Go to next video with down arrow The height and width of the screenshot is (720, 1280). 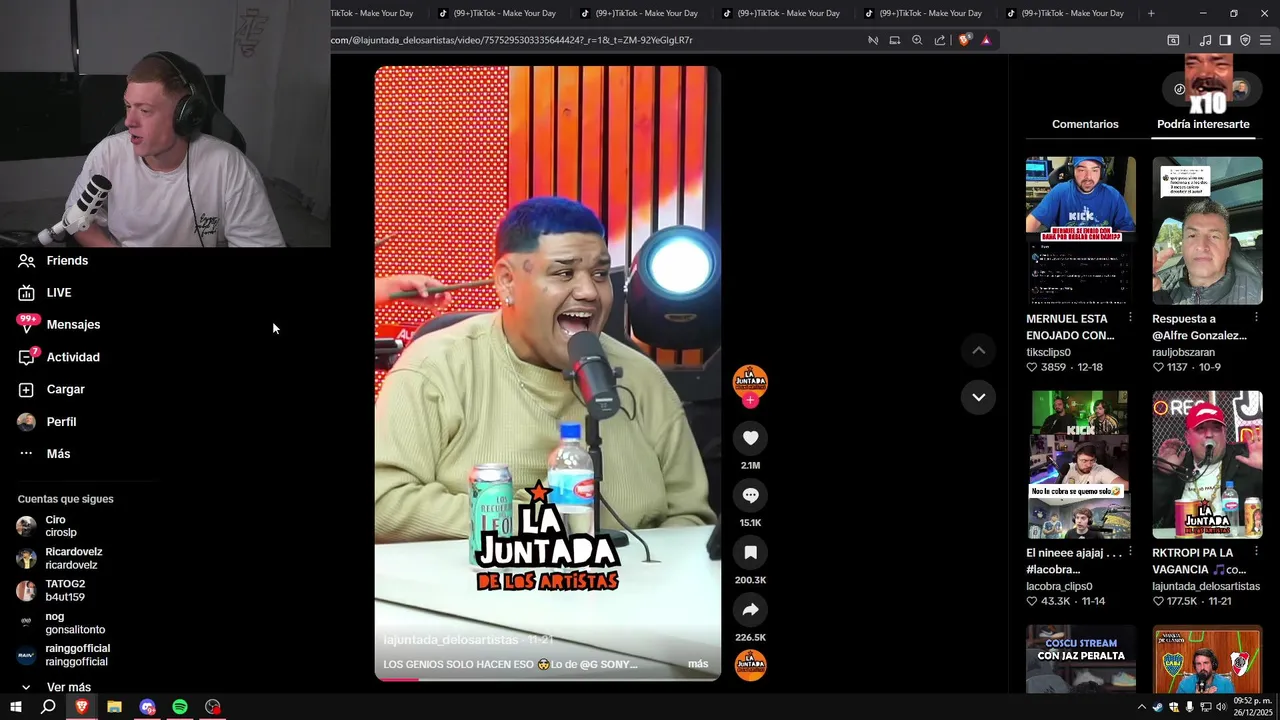click(x=978, y=397)
